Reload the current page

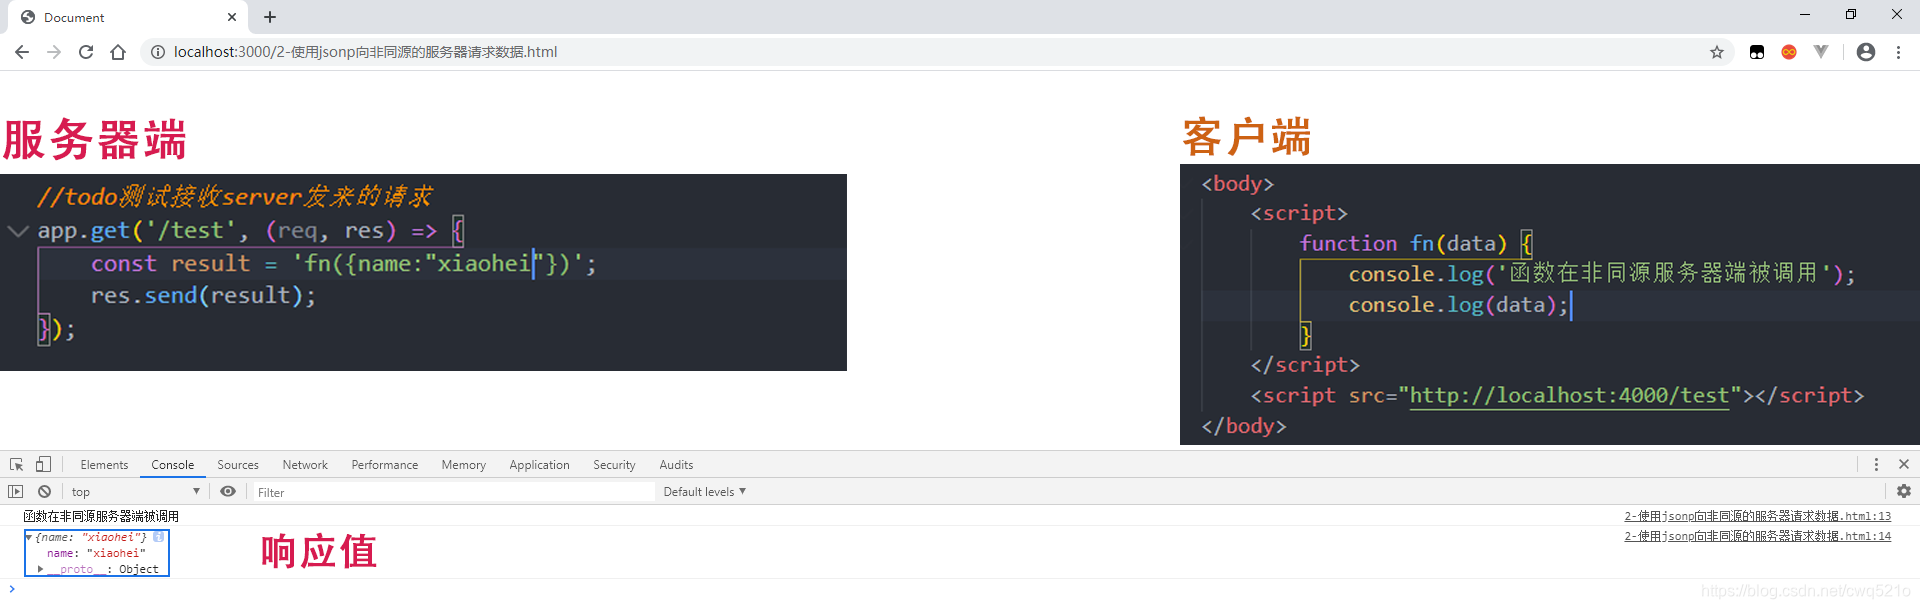86,52
